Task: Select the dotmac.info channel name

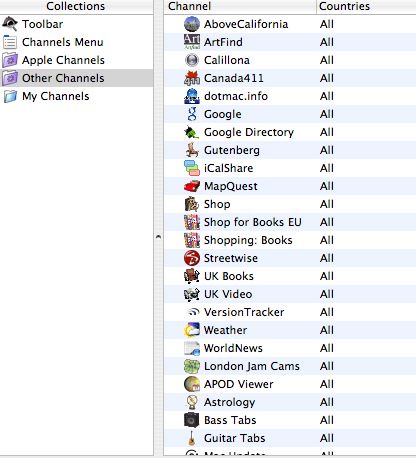Action: pyautogui.click(x=236, y=96)
